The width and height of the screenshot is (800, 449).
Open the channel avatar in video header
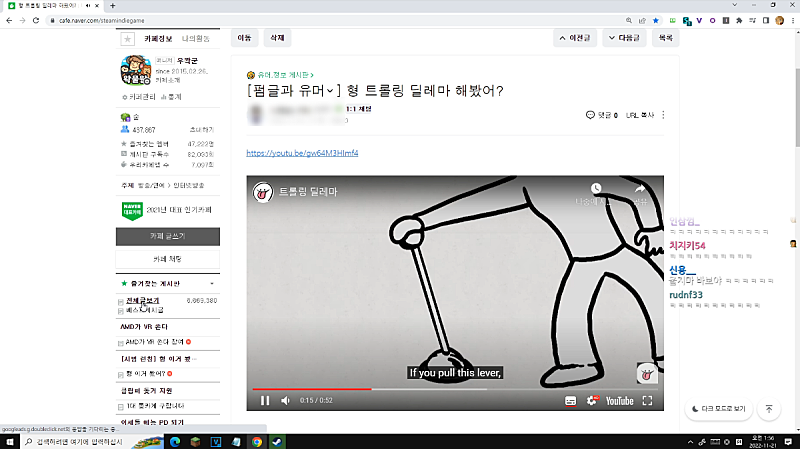tap(263, 192)
